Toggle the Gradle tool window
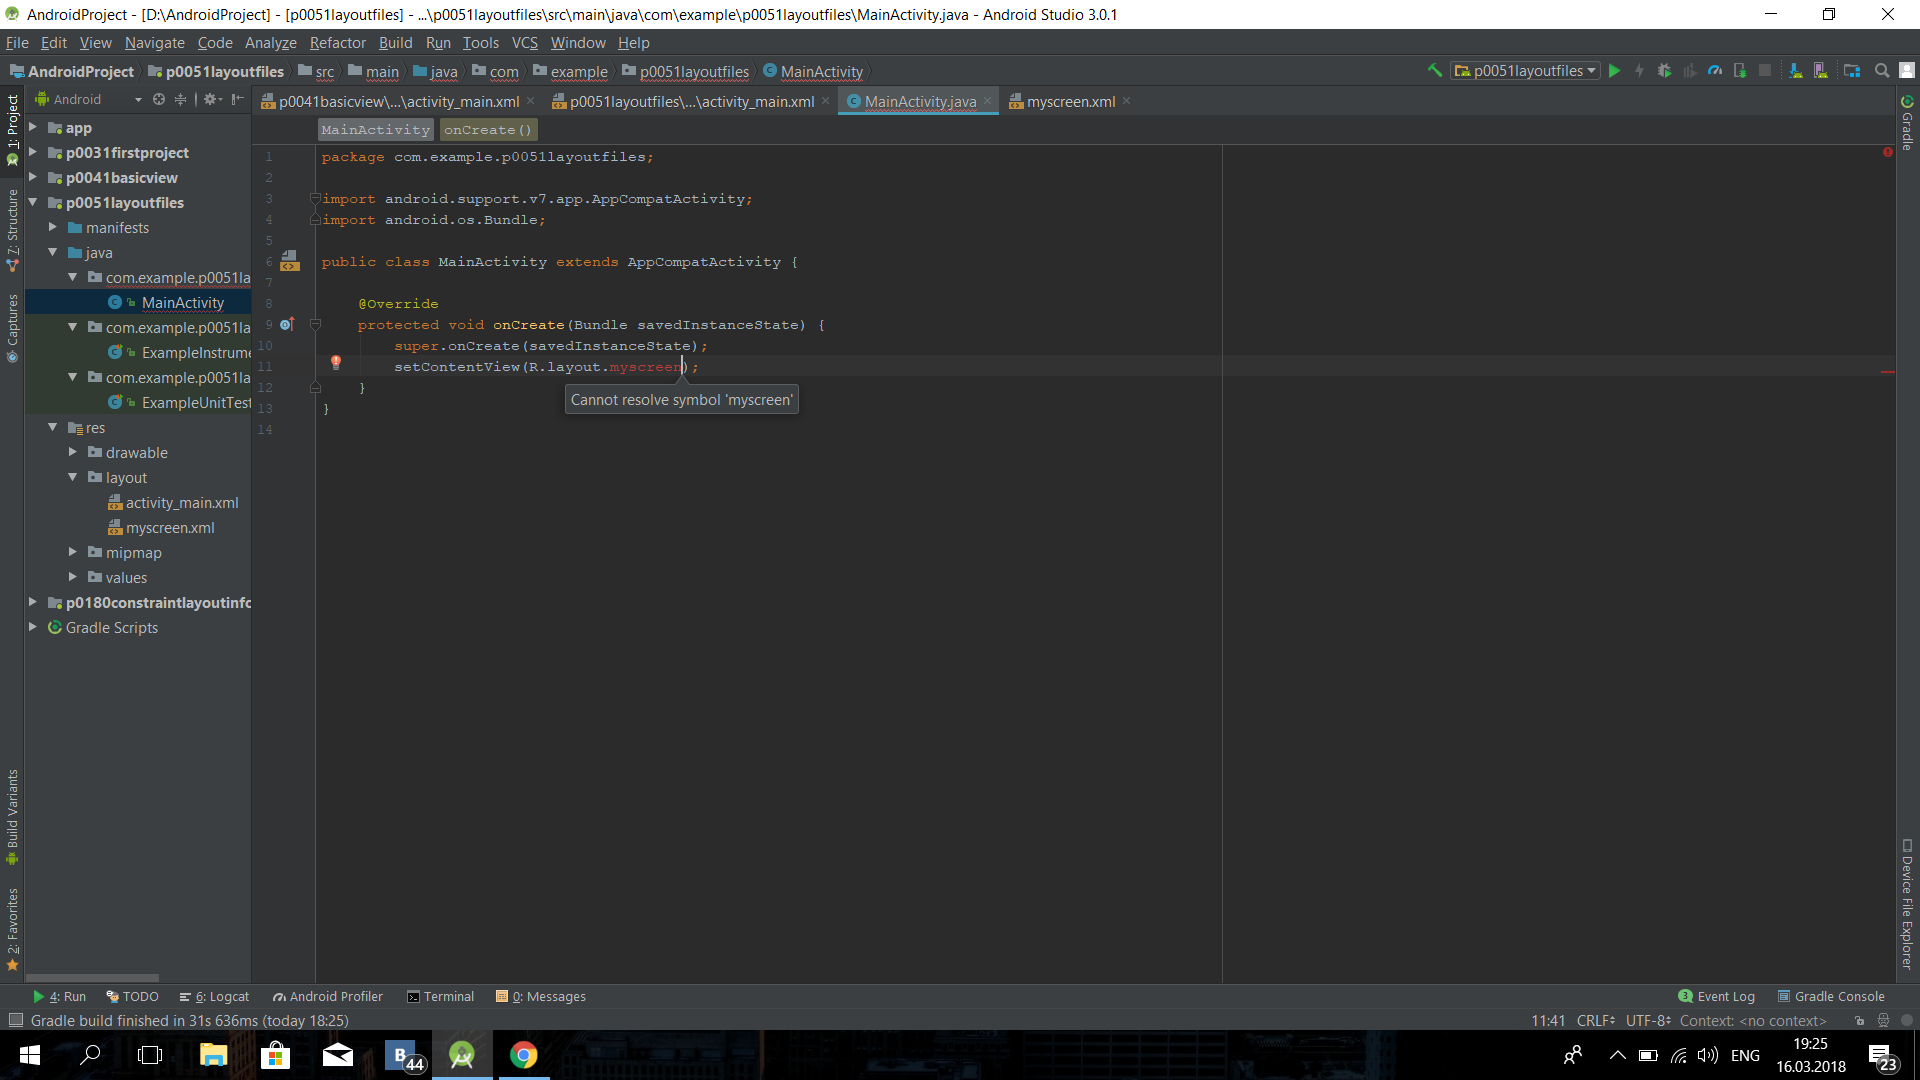The height and width of the screenshot is (1080, 1920). pos(1907,123)
